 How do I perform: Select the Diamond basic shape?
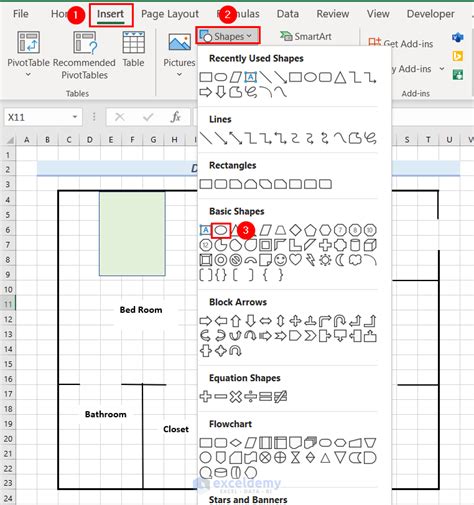pyautogui.click(x=295, y=230)
